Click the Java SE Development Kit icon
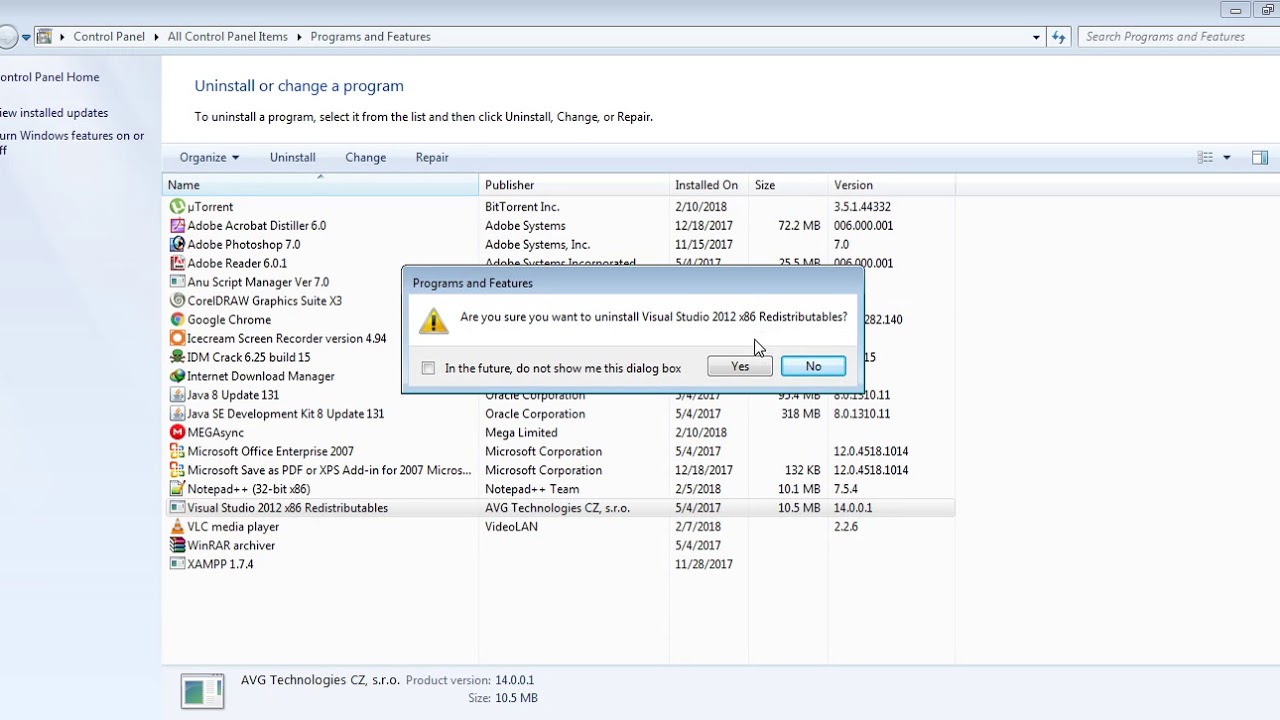The width and height of the screenshot is (1280, 720). (177, 414)
